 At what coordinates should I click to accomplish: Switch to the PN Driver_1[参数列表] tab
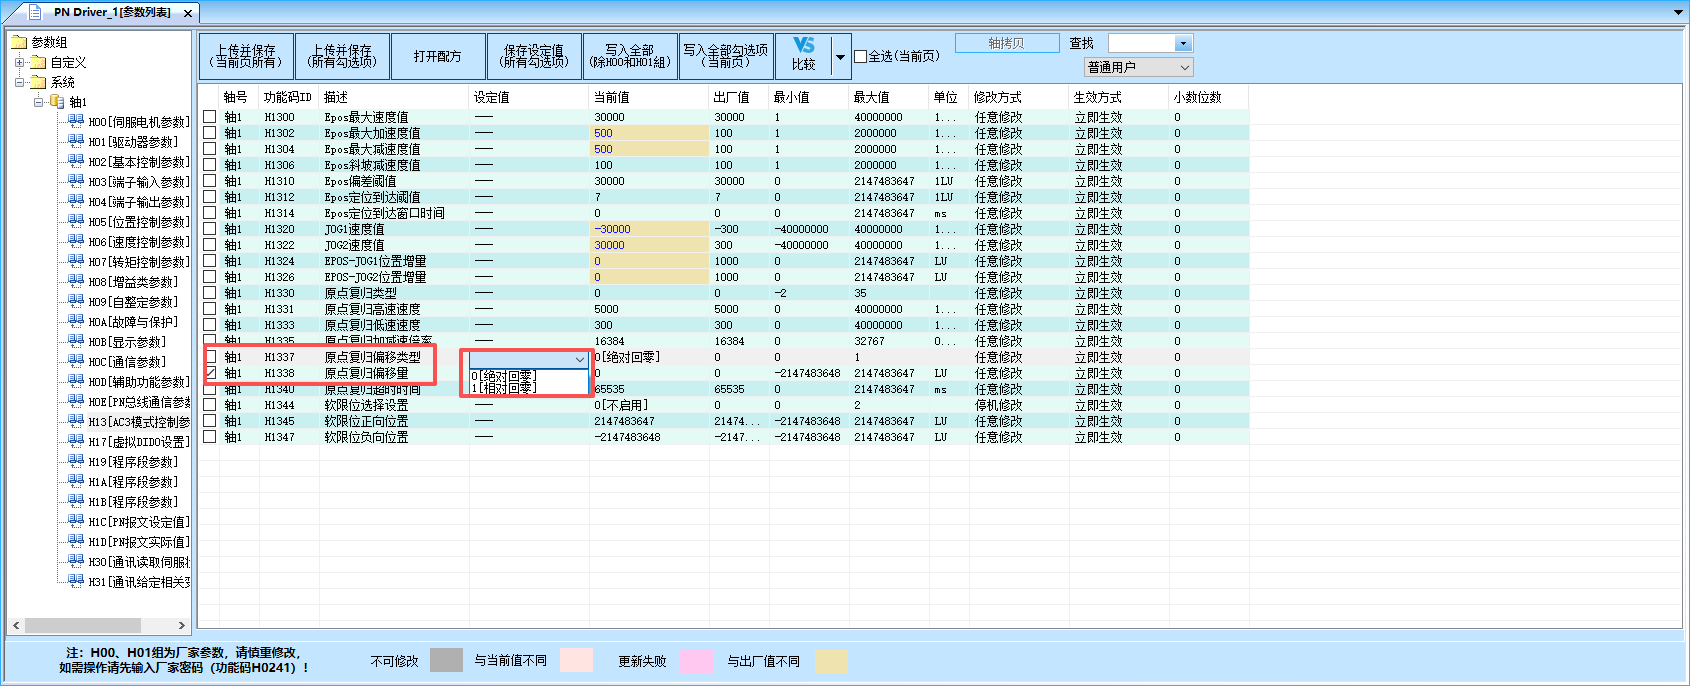111,12
